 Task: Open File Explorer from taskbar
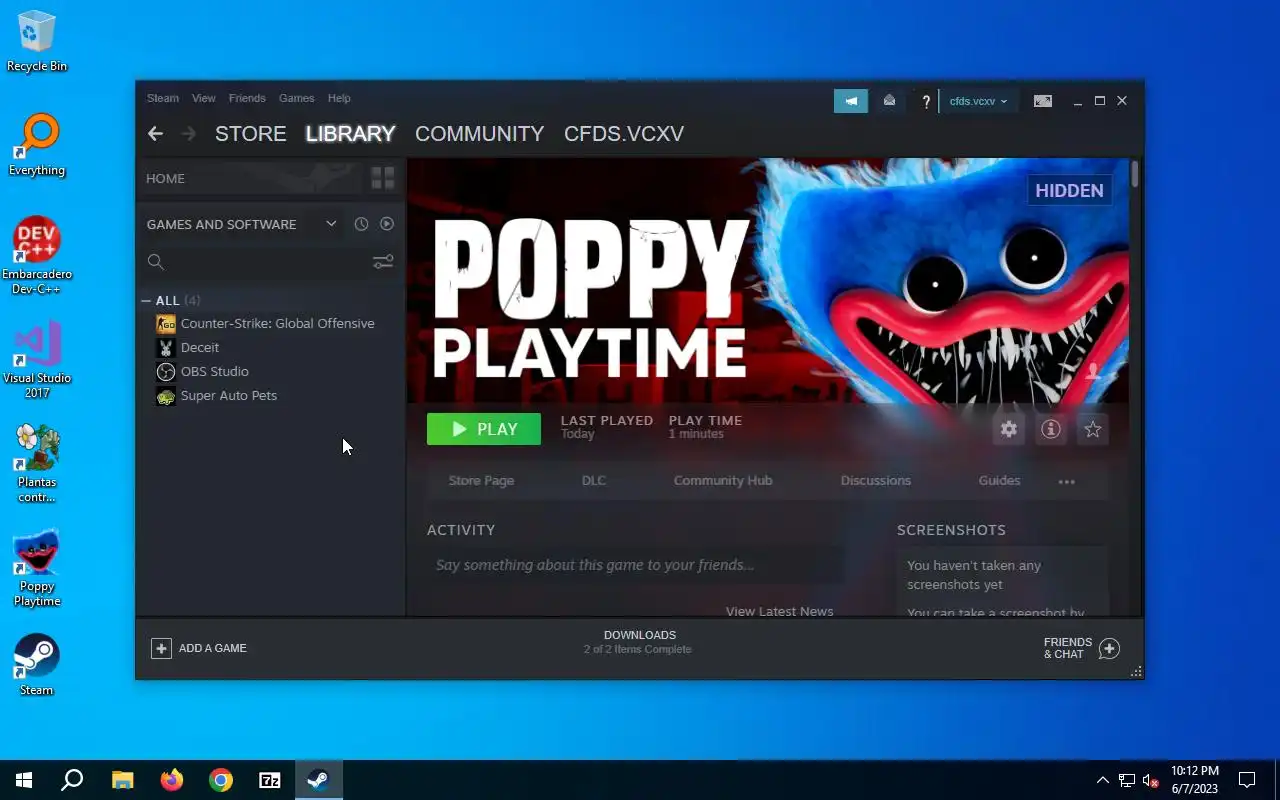point(122,780)
